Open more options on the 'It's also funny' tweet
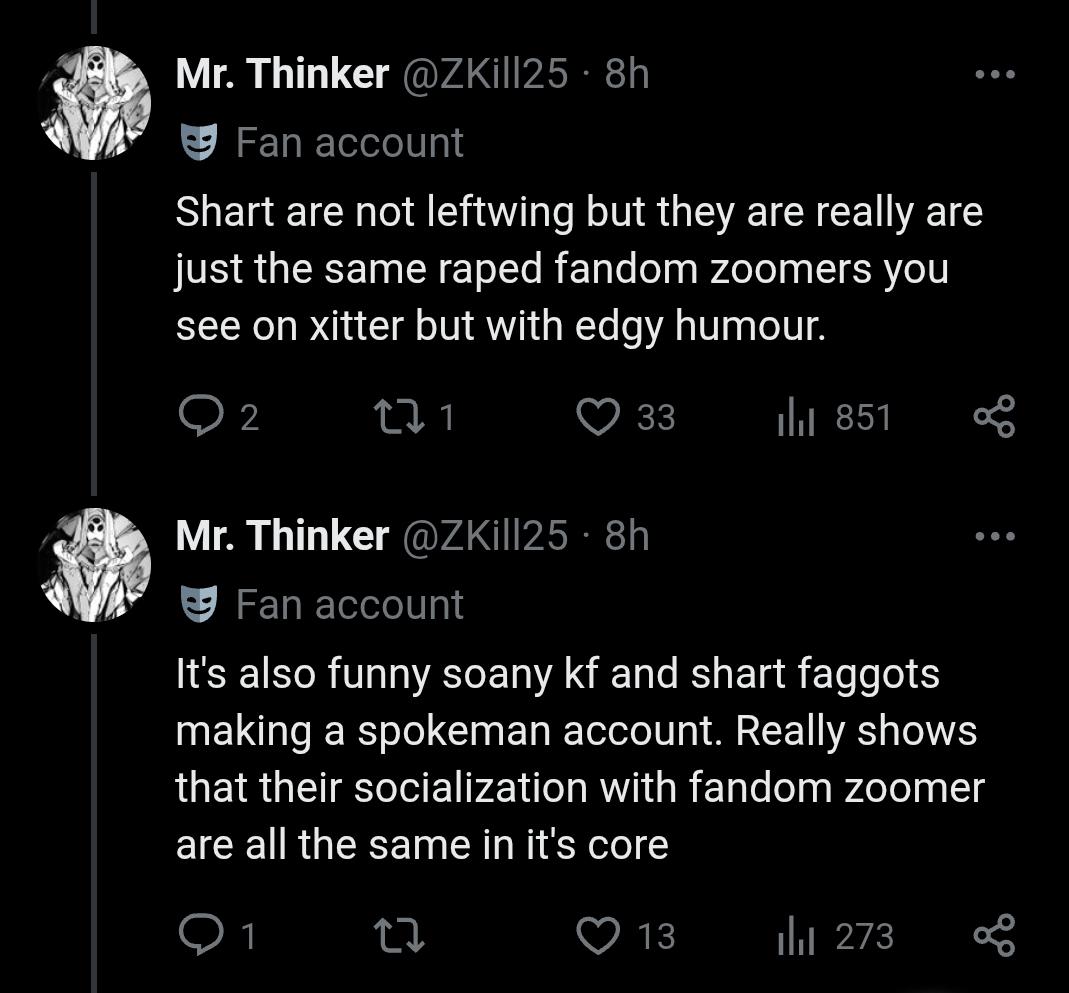 pyautogui.click(x=995, y=537)
